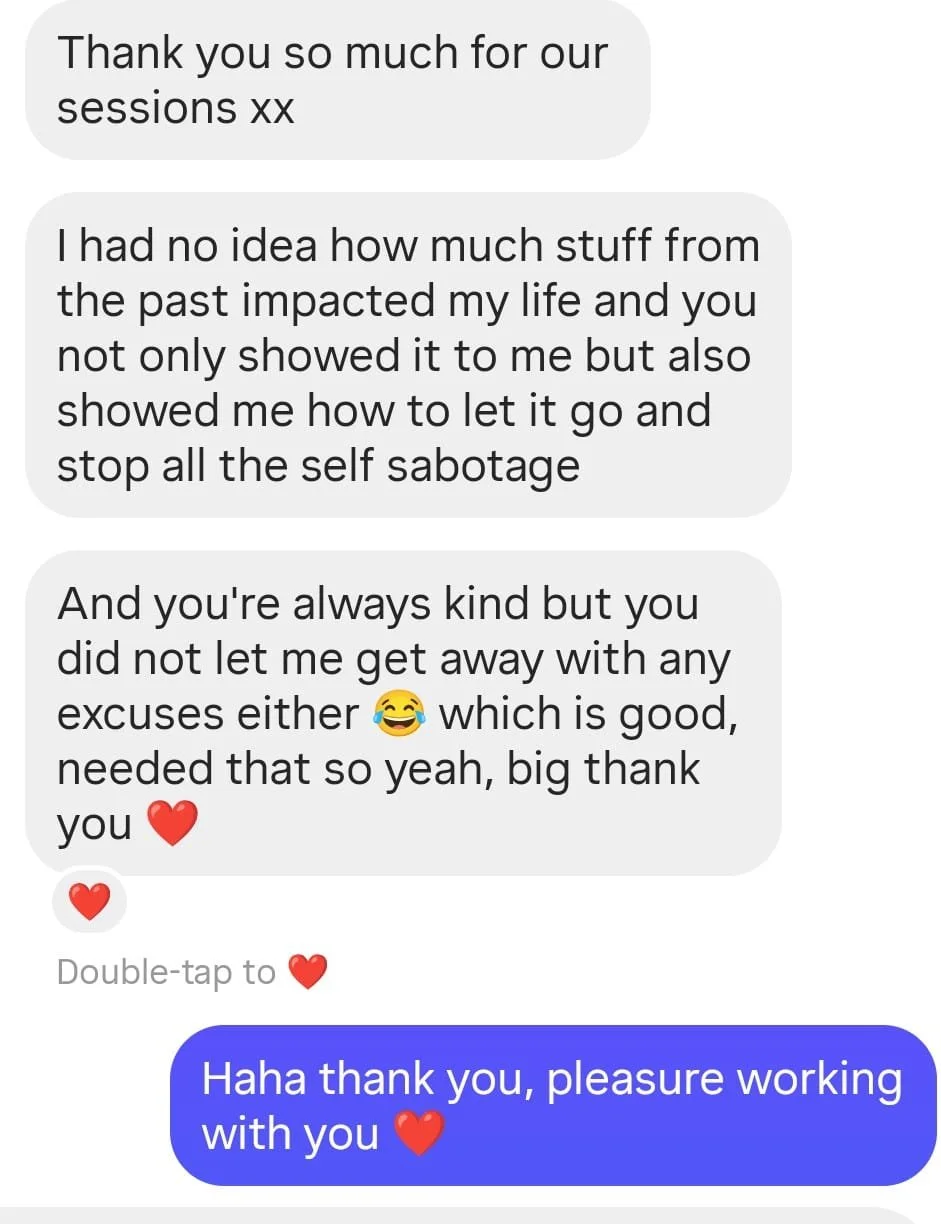Click the text 'sessions xx' in the first bubble

pos(176,109)
